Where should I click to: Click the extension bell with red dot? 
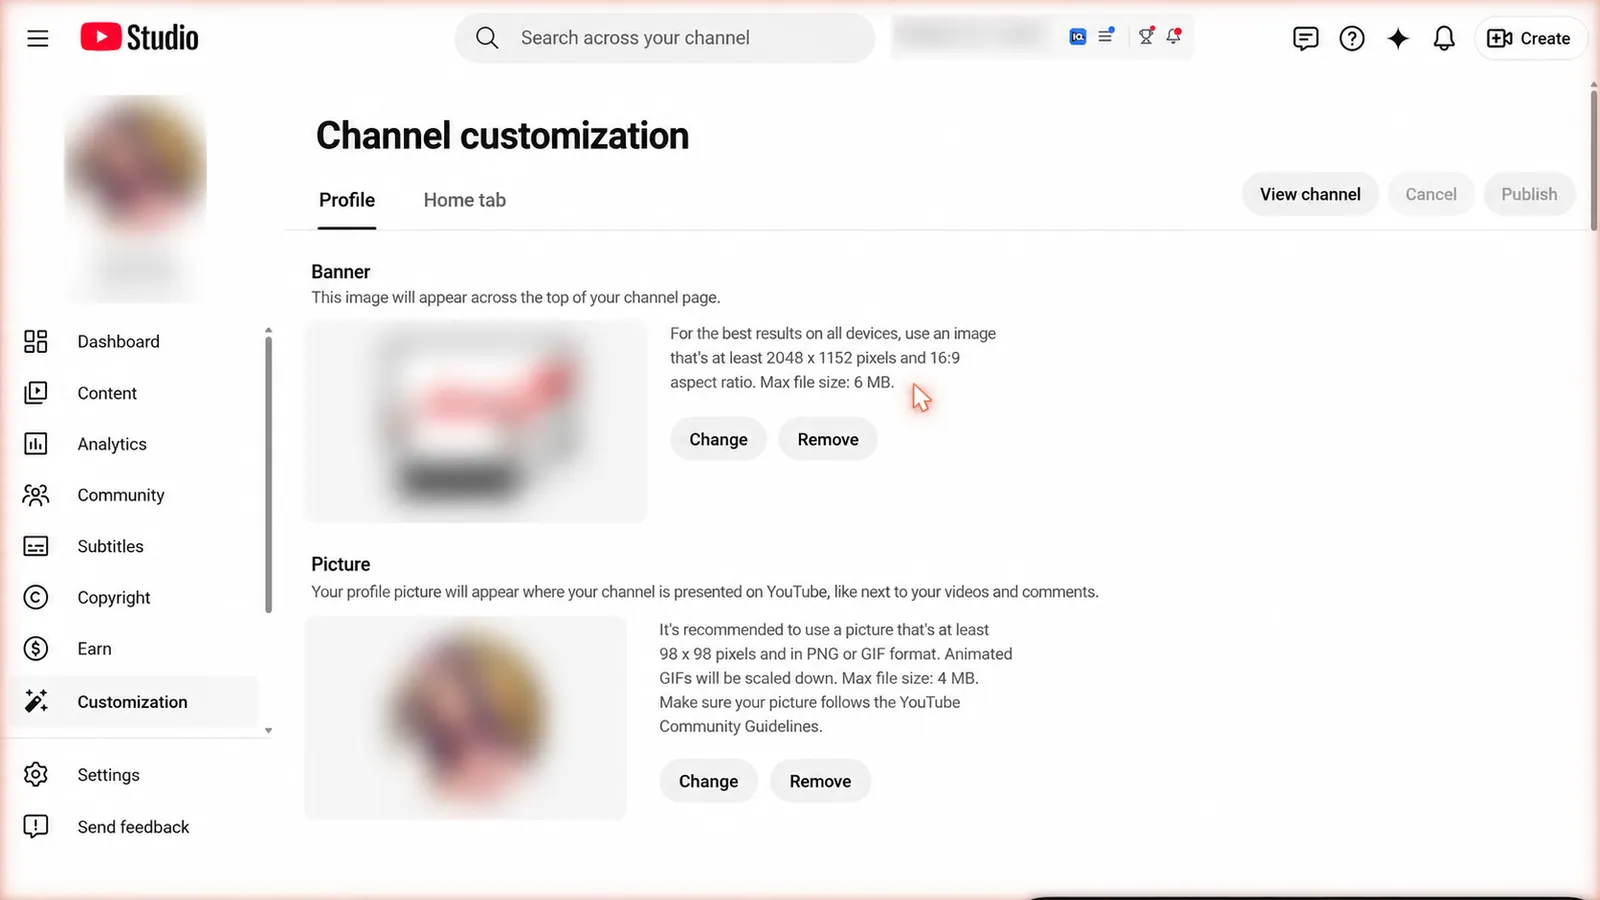1174,36
